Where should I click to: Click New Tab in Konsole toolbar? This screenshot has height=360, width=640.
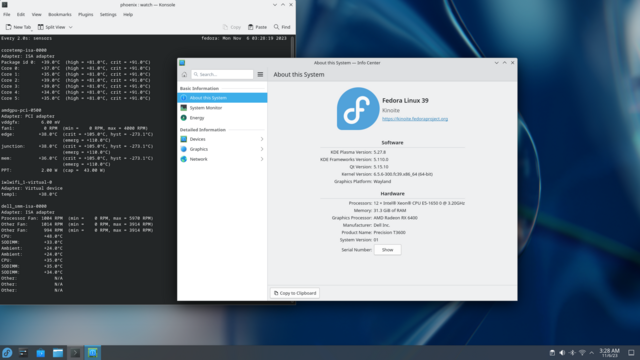(x=18, y=27)
